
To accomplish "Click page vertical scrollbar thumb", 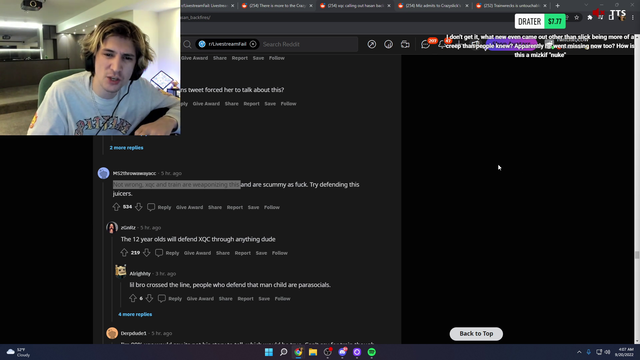I will 637,255.
